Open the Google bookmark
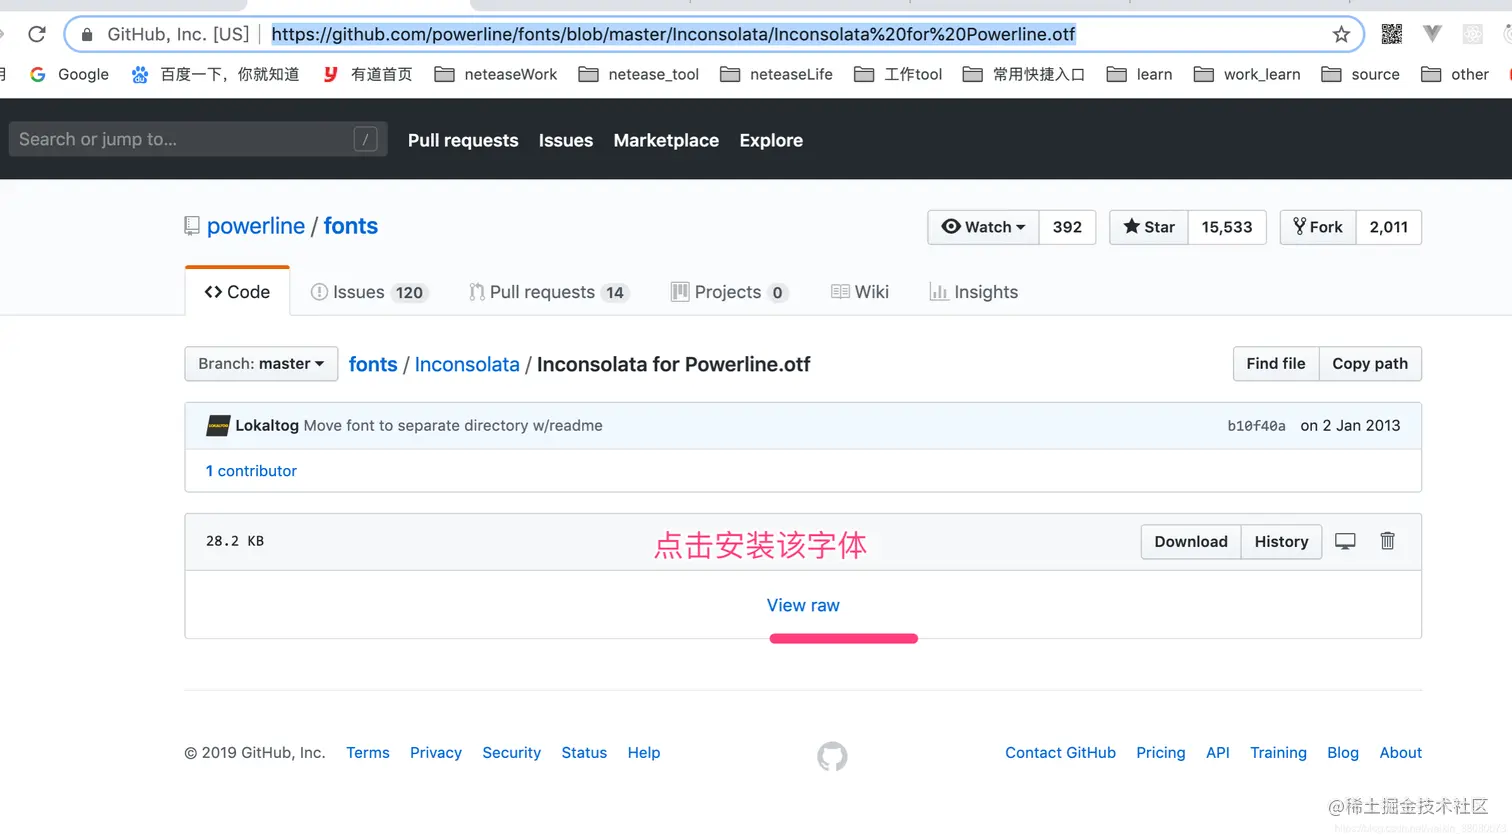The height and width of the screenshot is (840, 1512). 69,74
